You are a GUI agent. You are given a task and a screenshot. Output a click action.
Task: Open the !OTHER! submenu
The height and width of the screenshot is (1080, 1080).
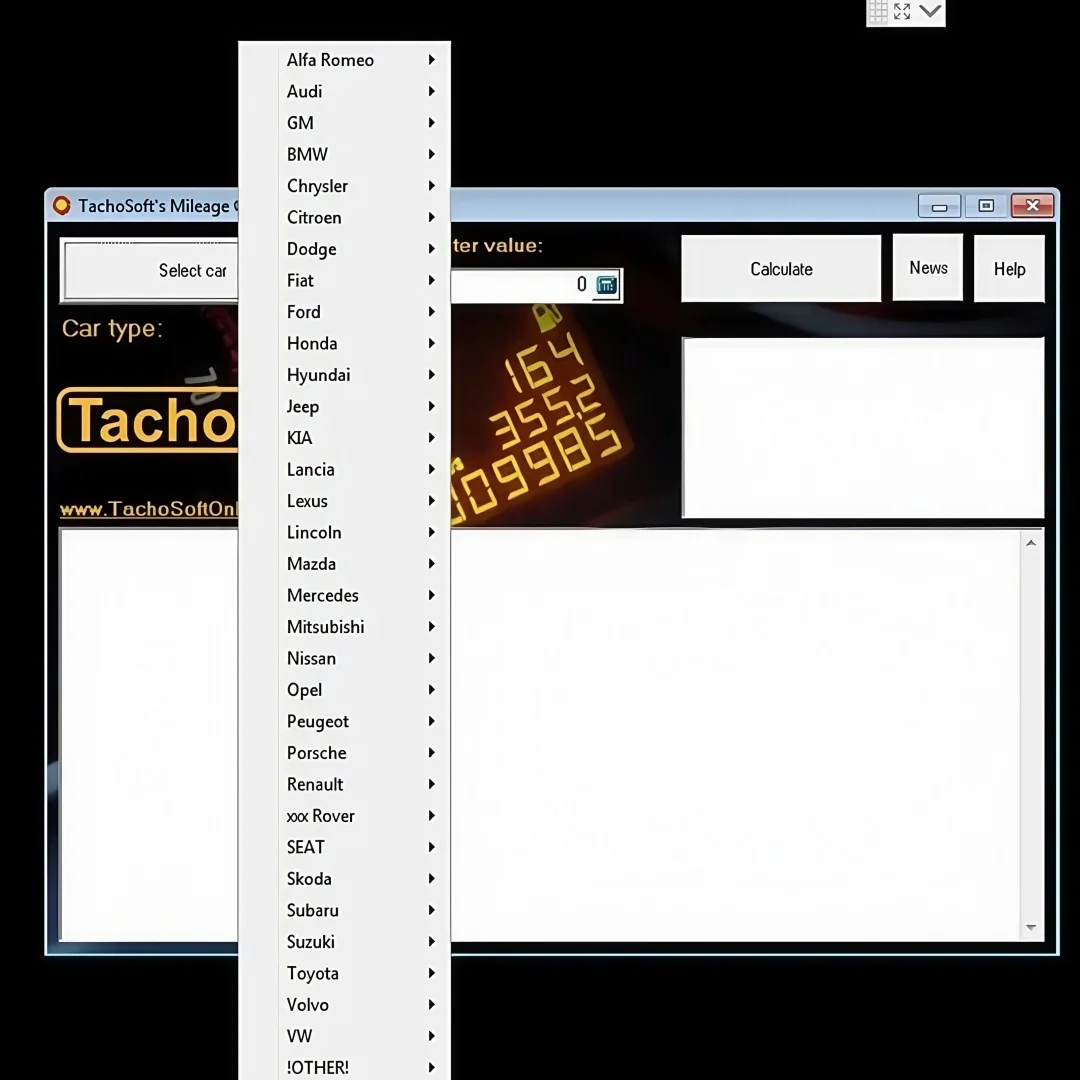coord(344,1068)
